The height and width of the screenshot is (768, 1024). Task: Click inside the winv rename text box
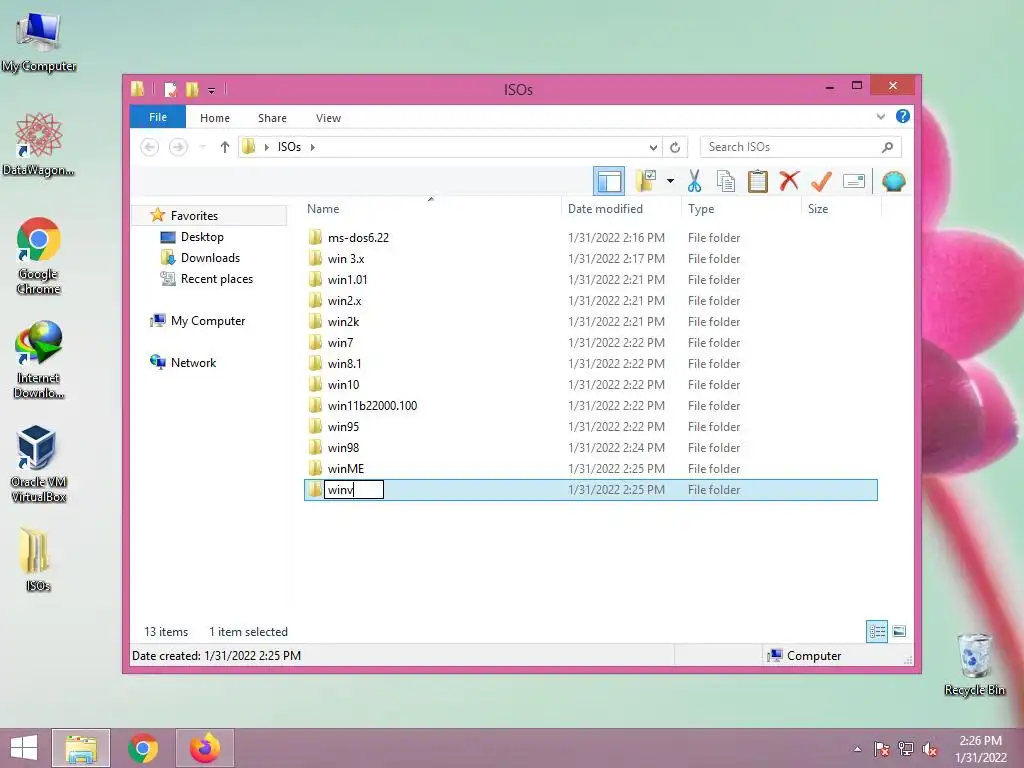pyautogui.click(x=354, y=490)
